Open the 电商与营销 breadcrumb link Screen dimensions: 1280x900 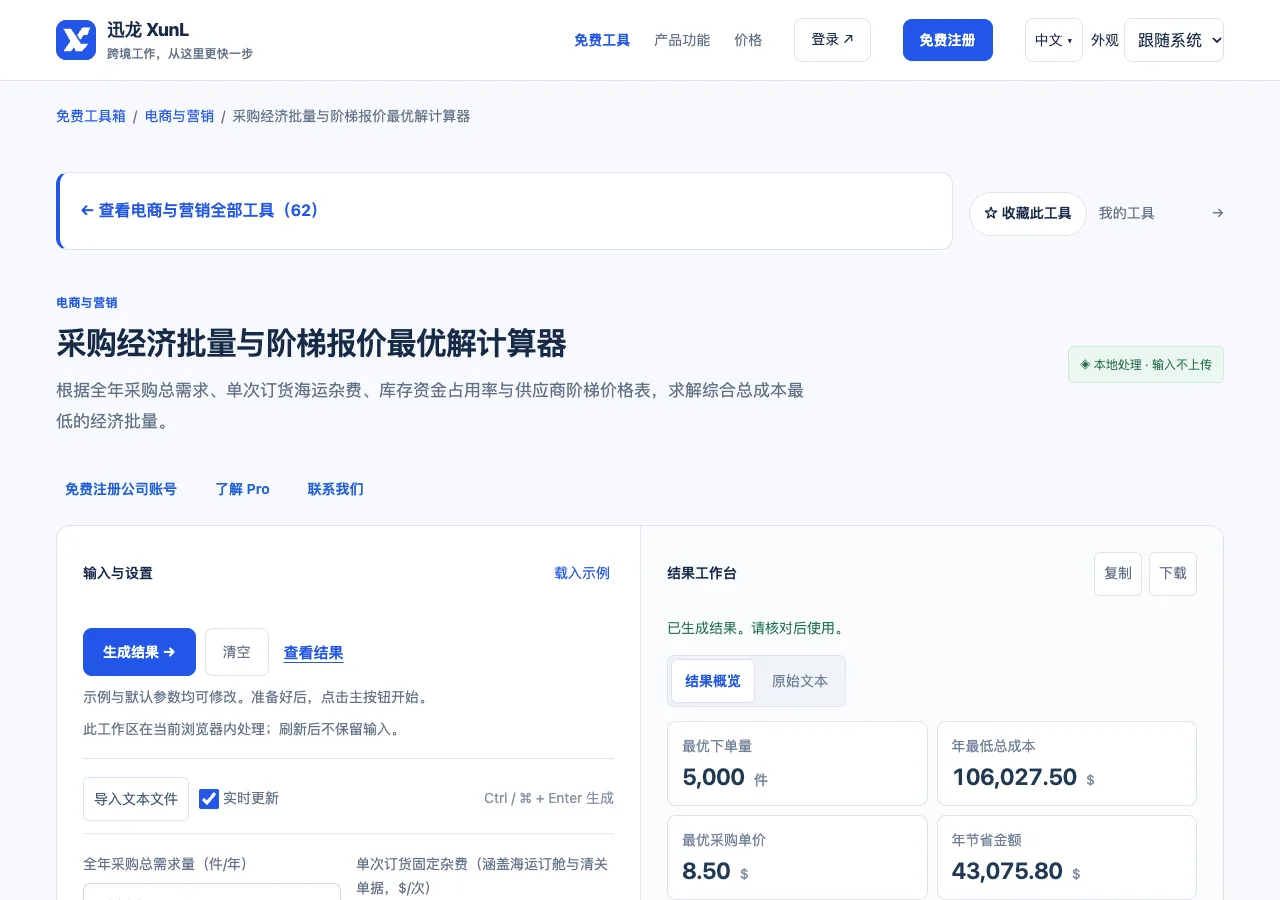click(x=180, y=116)
